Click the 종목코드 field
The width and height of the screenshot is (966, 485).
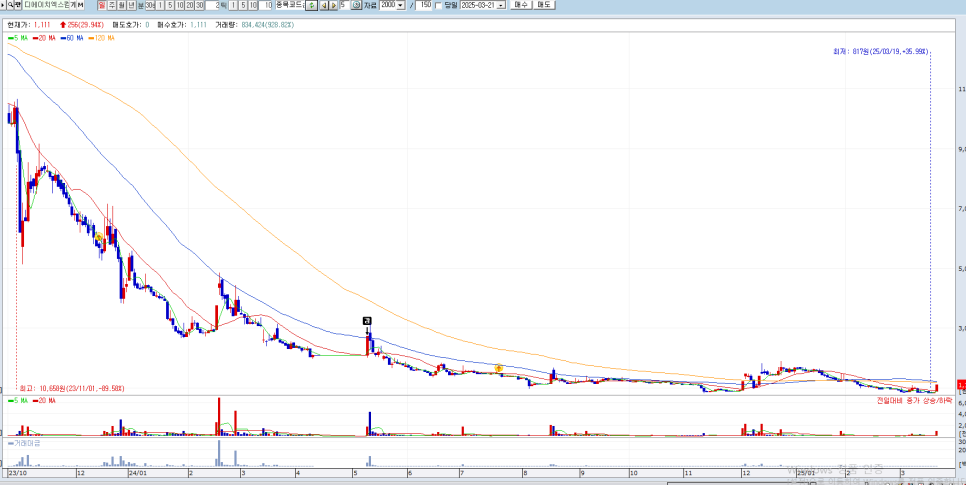coord(290,5)
